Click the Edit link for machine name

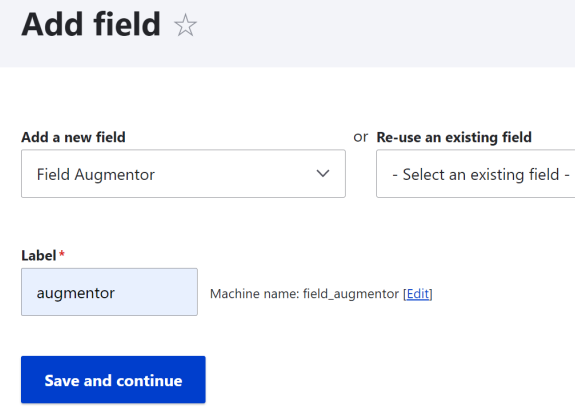[x=418, y=294]
